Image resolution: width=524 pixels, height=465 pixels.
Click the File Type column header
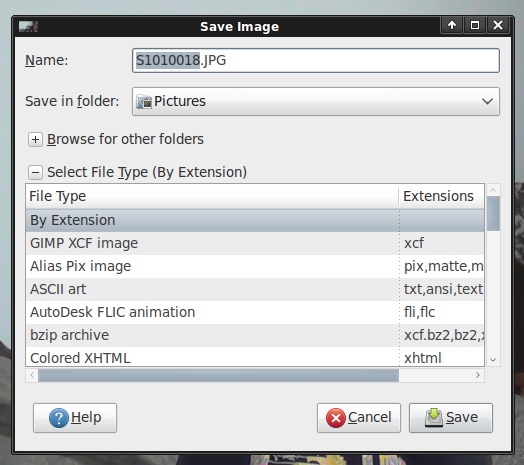pyautogui.click(x=212, y=196)
